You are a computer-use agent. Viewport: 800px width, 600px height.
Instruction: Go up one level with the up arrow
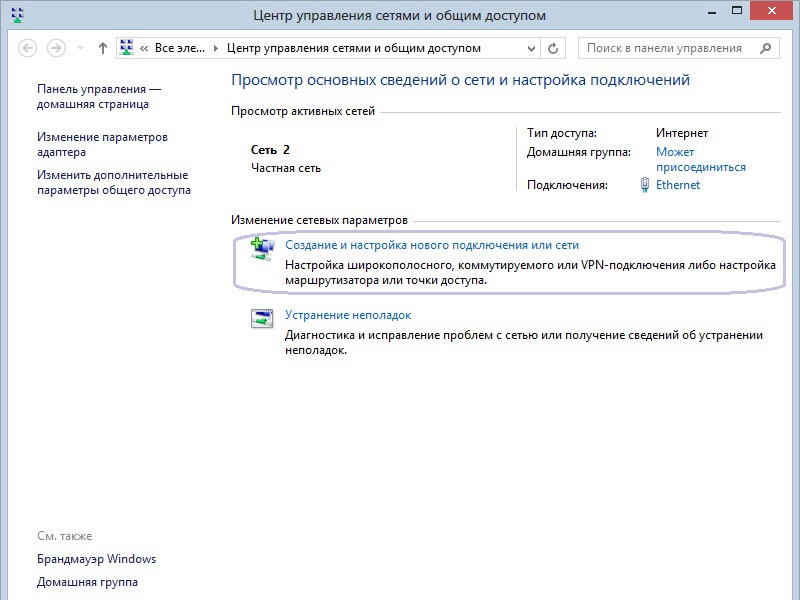(x=103, y=48)
